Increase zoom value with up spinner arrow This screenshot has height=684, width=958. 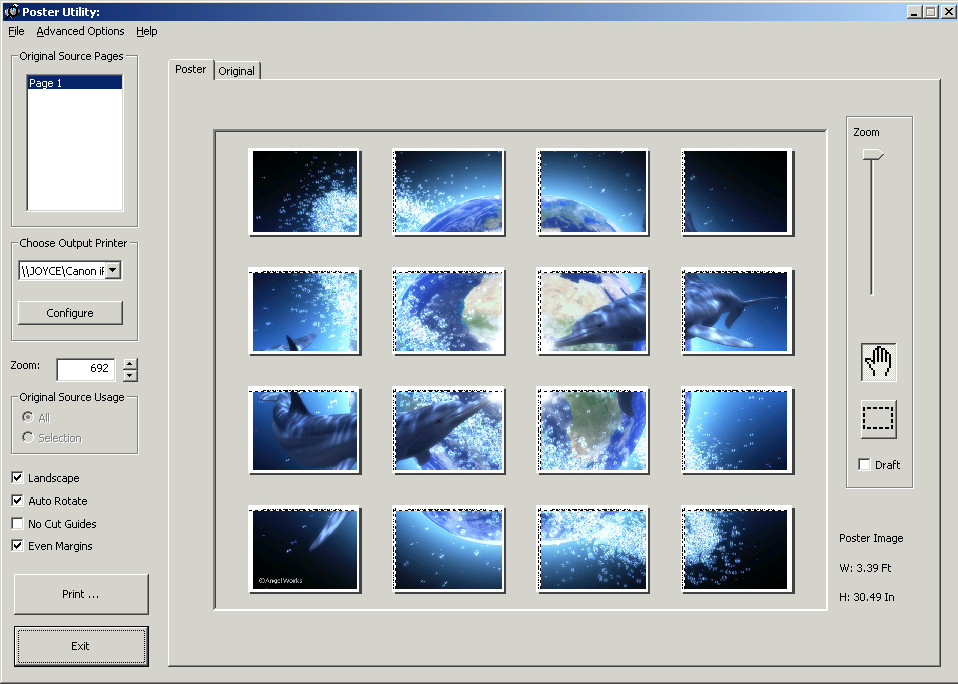point(130,364)
